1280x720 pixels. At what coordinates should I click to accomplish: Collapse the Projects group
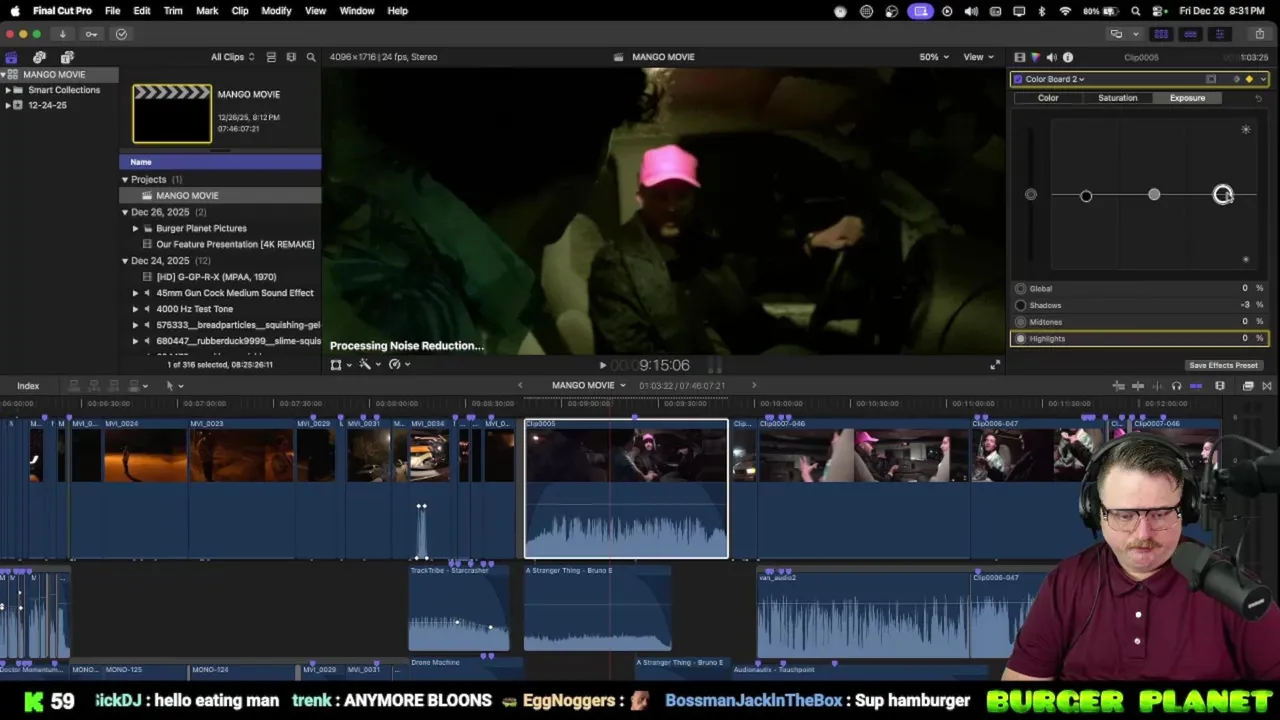(x=125, y=180)
